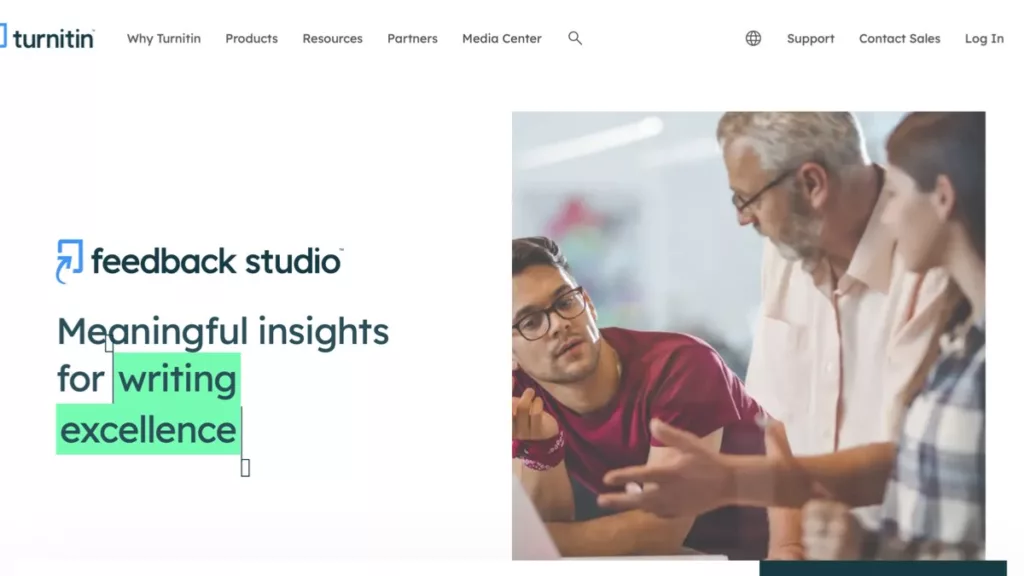Click the hero photo of people talking
The height and width of the screenshot is (576, 1024).
[748, 335]
